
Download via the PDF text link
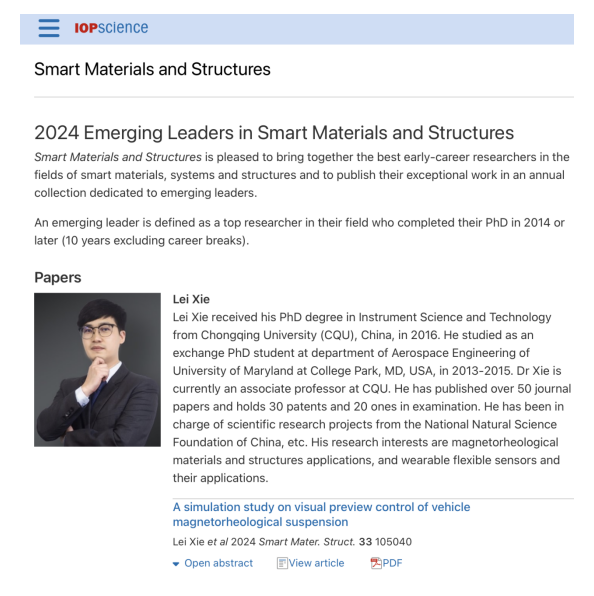click(392, 563)
